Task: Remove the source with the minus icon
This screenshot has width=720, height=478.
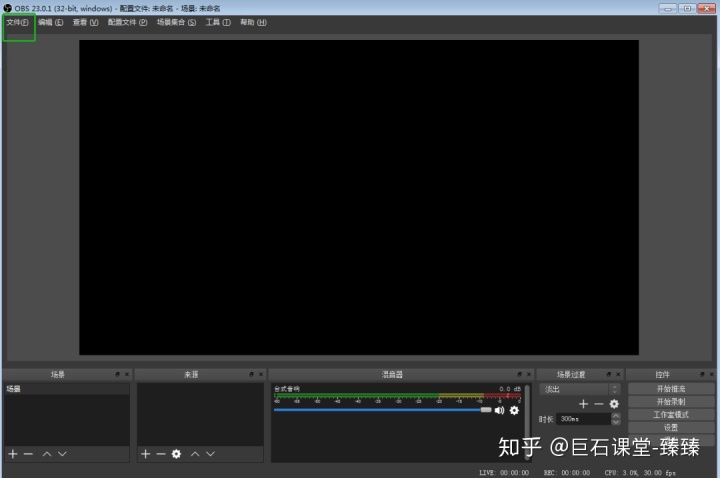Action: [161, 454]
